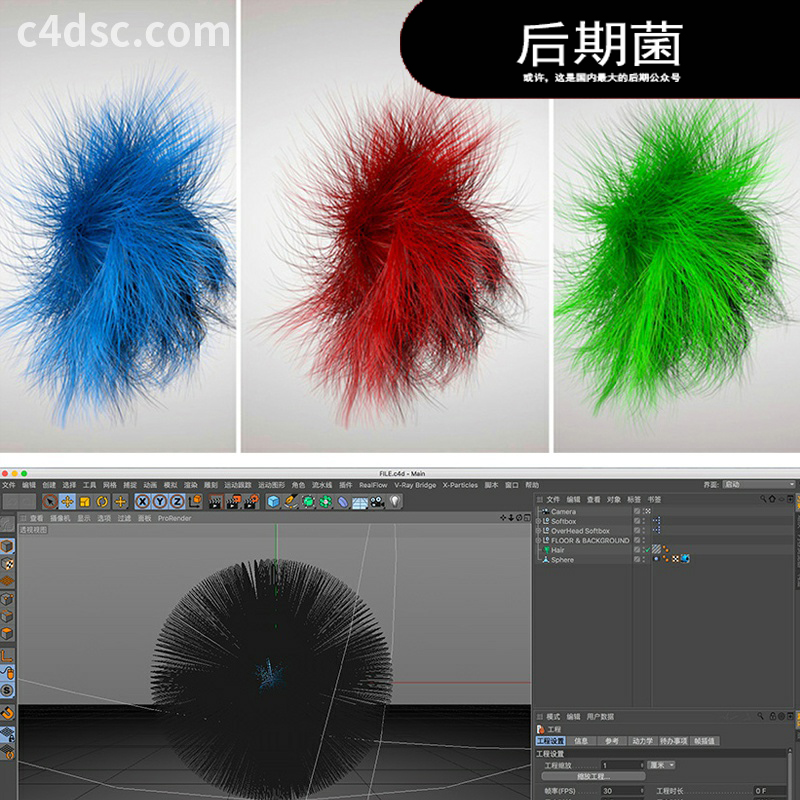The image size is (800, 800).
Task: Click the last-used tool plus icon
Action: tap(120, 502)
